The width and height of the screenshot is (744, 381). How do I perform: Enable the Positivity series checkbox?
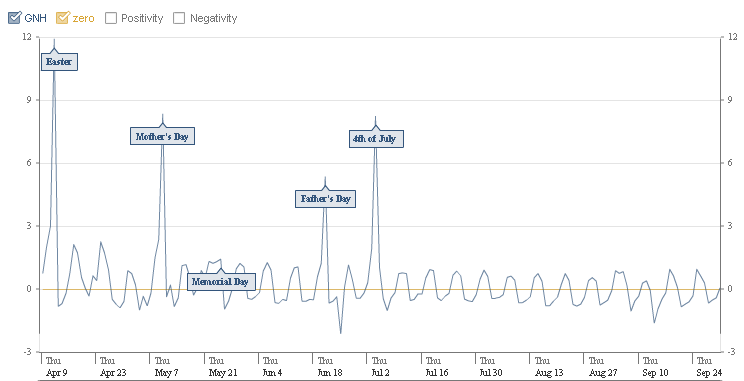(x=111, y=18)
